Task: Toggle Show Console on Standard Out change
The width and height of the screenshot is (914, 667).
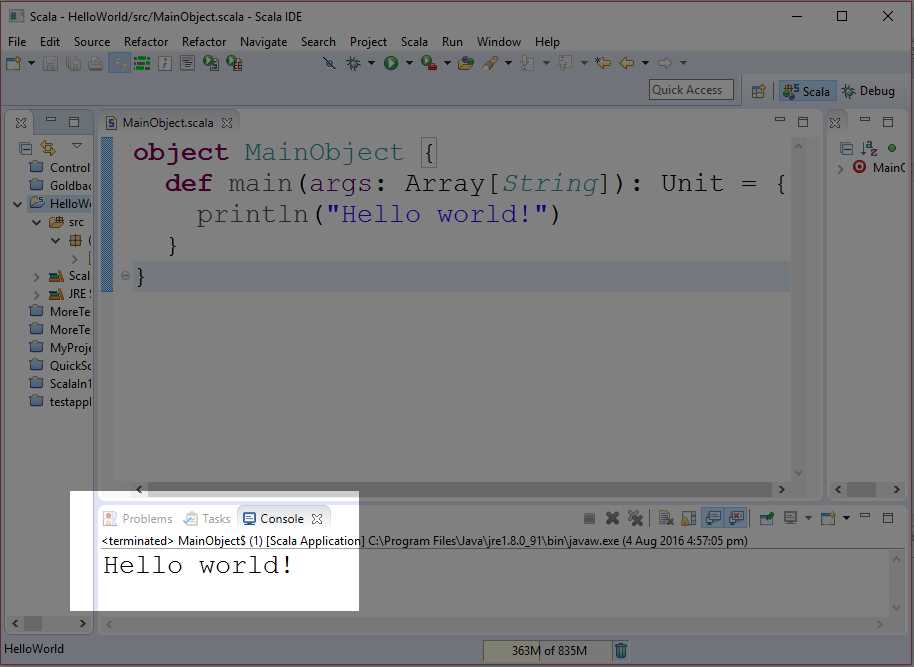Action: click(712, 518)
